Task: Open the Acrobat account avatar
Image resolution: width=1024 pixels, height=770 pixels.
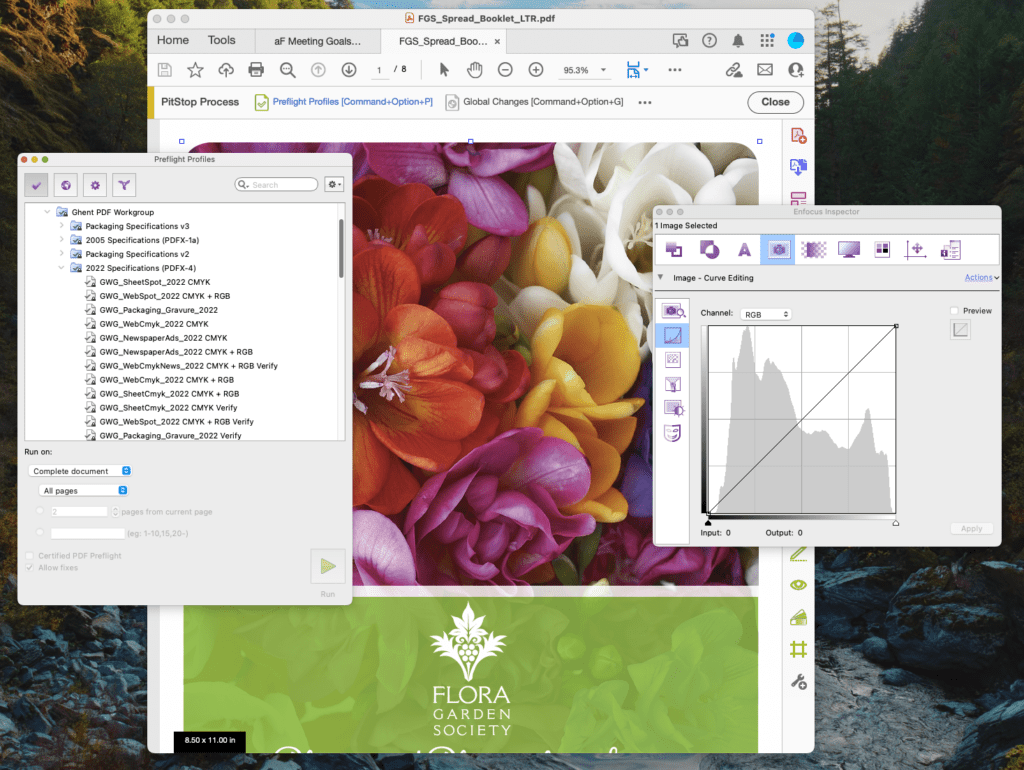Action: click(x=795, y=40)
